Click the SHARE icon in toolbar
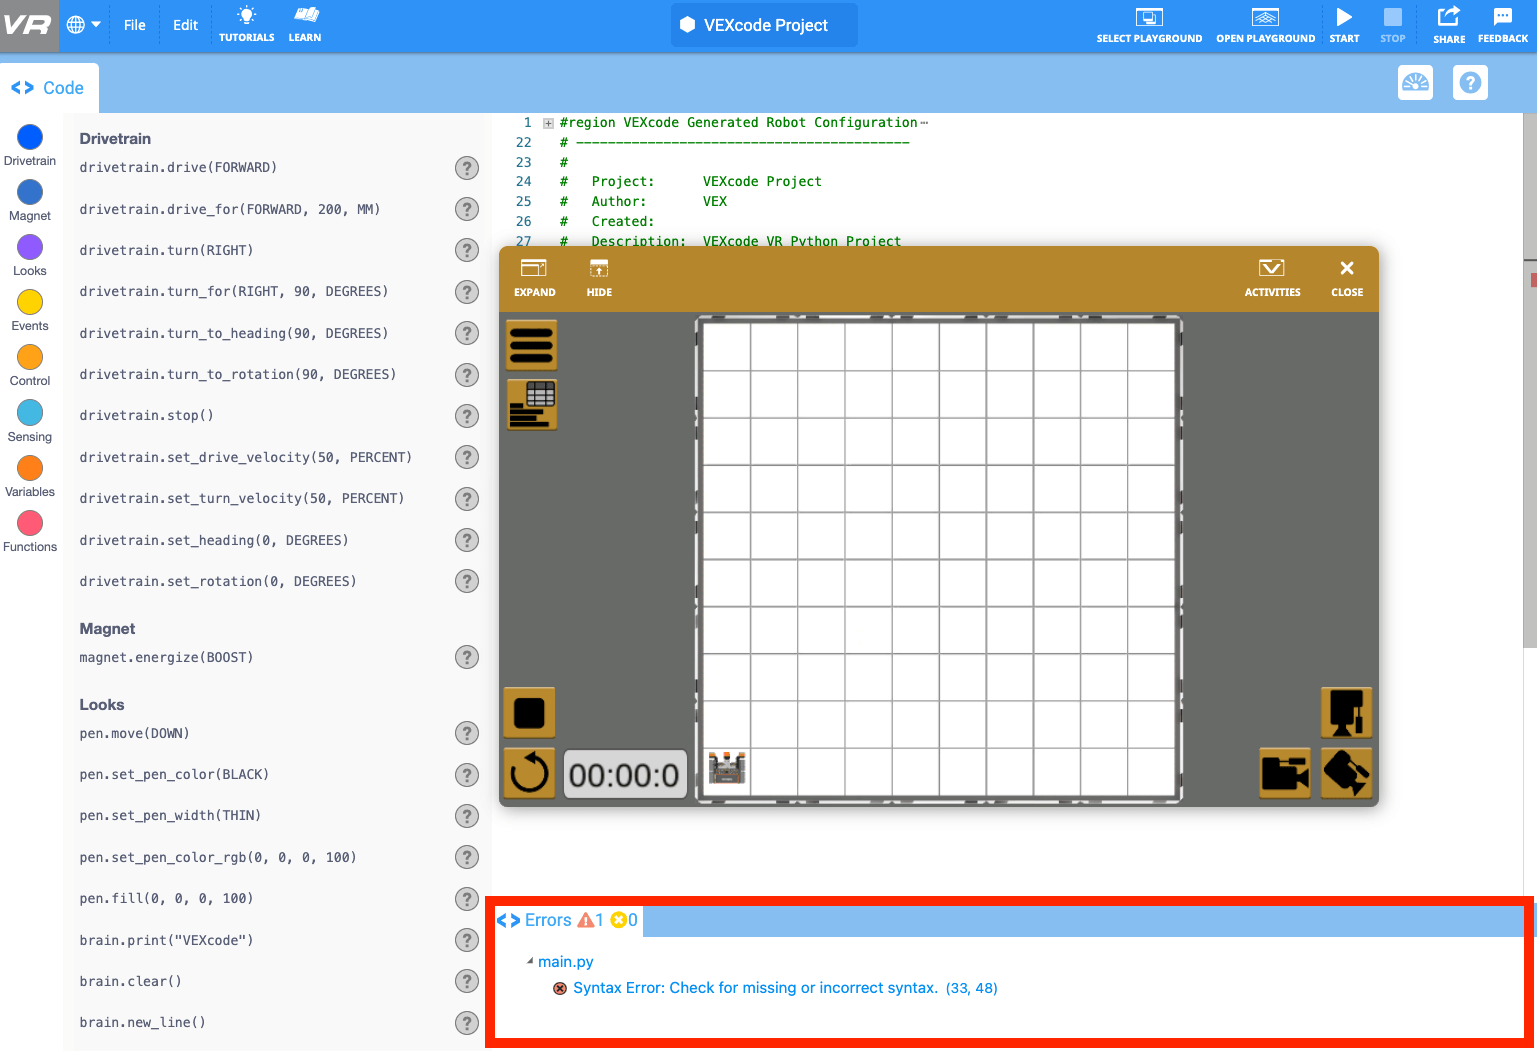The height and width of the screenshot is (1051, 1537). (1448, 18)
